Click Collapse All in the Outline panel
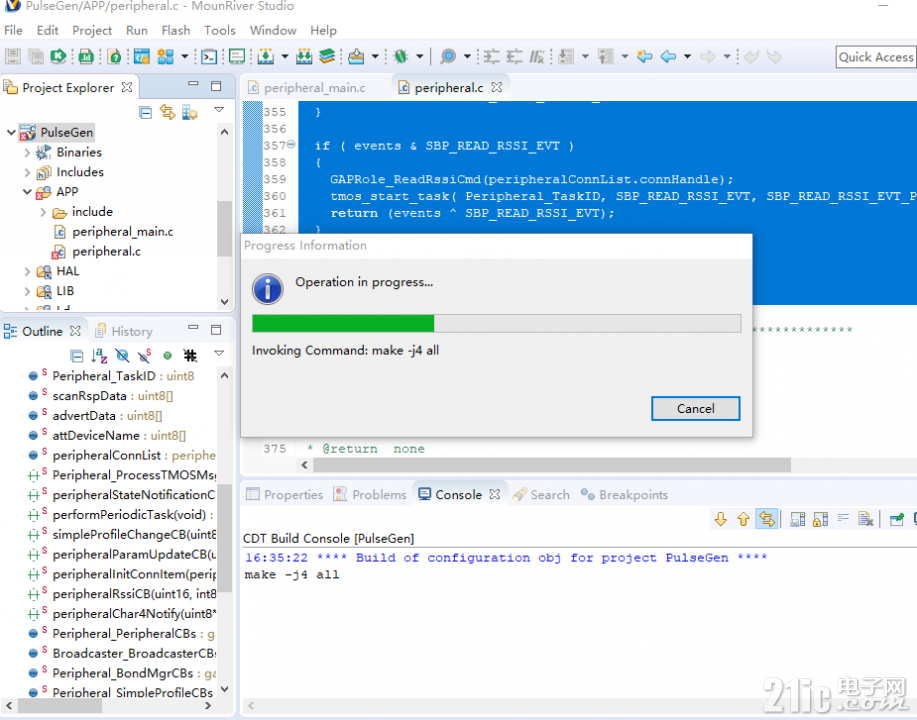This screenshot has width=917, height=720. tap(77, 356)
